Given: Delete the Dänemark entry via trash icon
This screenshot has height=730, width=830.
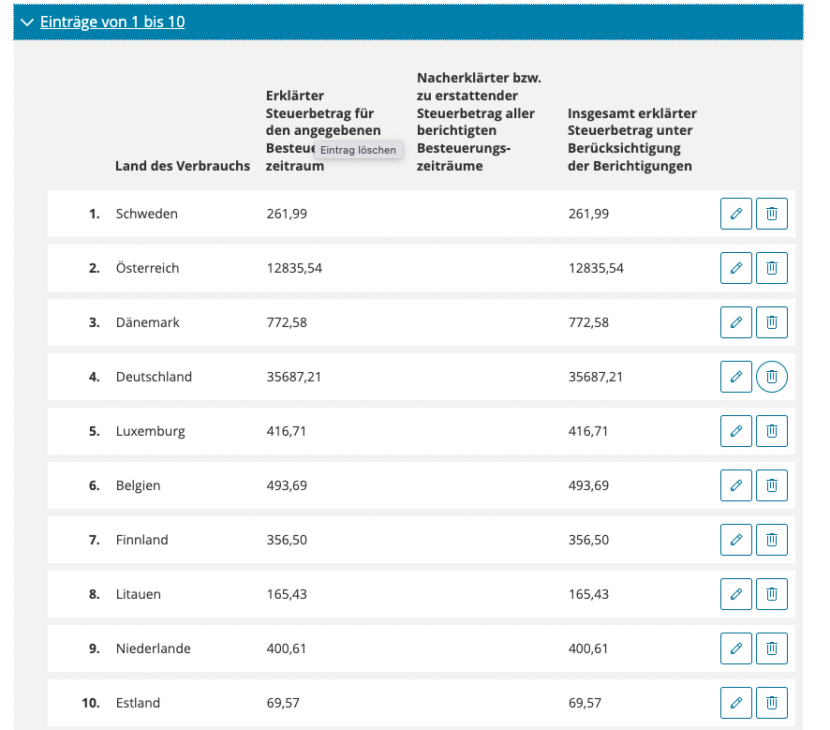Looking at the screenshot, I should [x=772, y=322].
